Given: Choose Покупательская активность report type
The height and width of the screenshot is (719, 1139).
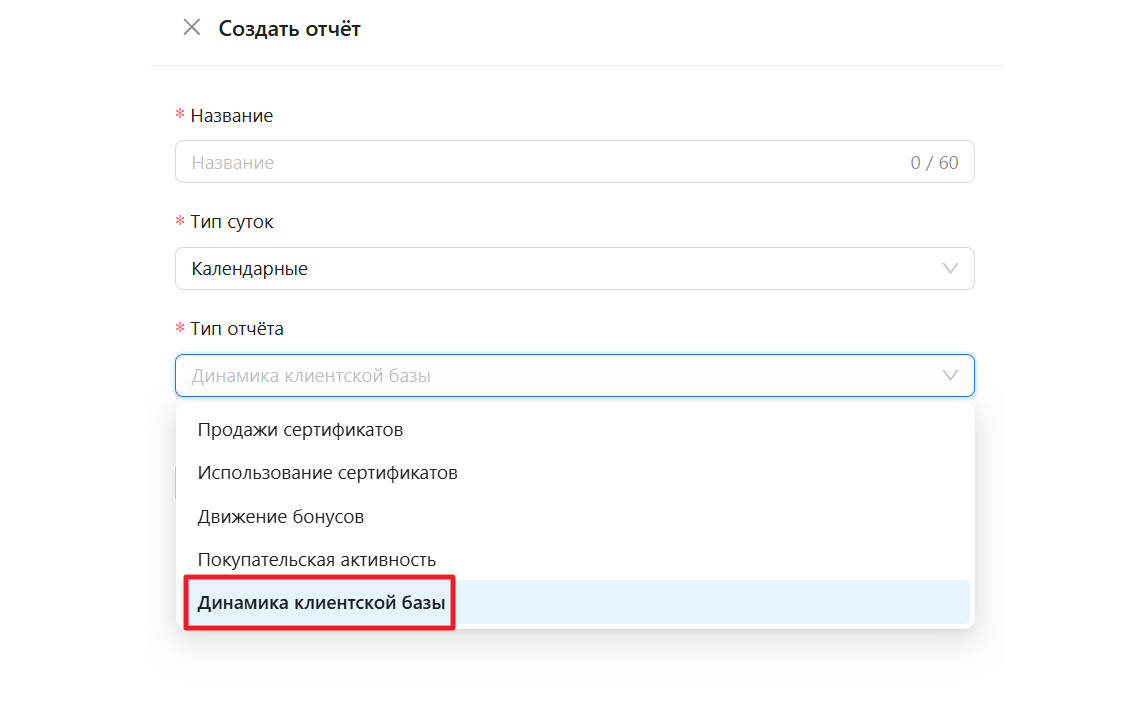Looking at the screenshot, I should pyautogui.click(x=316, y=560).
